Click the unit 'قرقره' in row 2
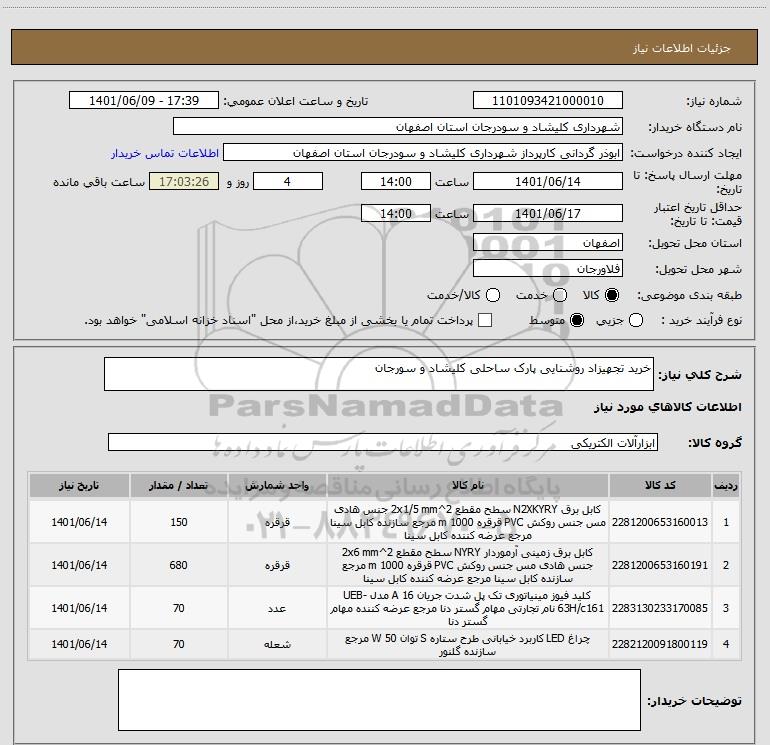 click(x=277, y=565)
